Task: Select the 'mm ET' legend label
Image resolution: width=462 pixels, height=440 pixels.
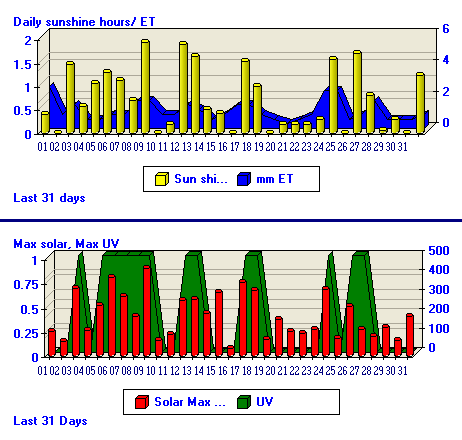Action: coord(275,179)
